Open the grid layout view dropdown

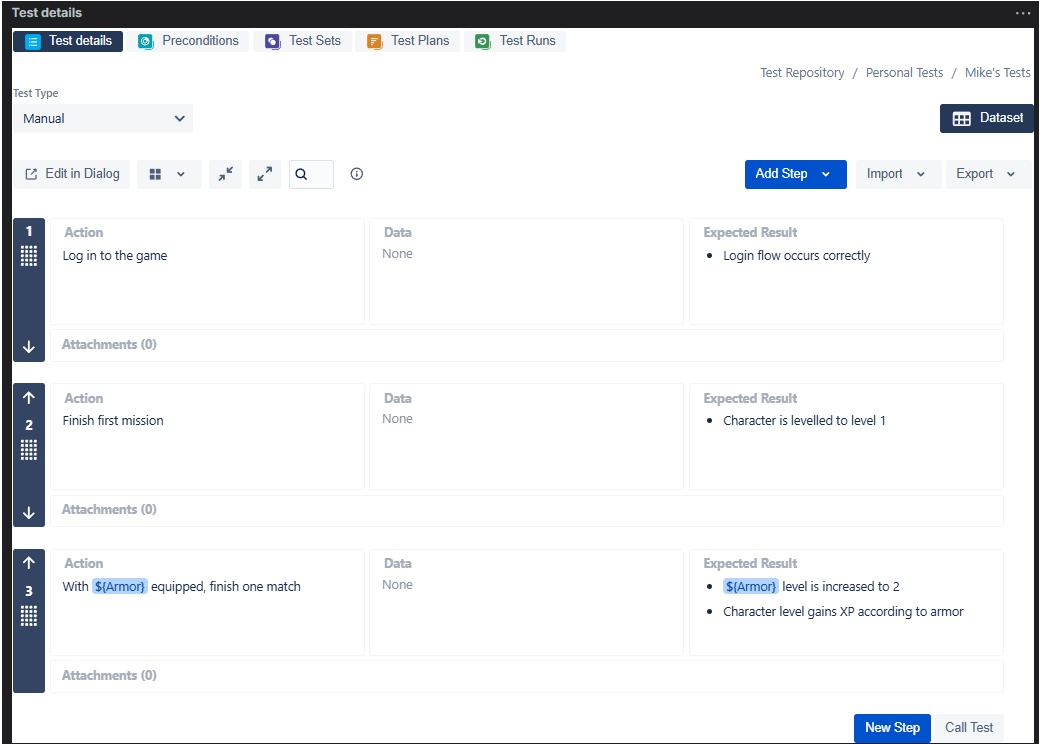coord(168,174)
